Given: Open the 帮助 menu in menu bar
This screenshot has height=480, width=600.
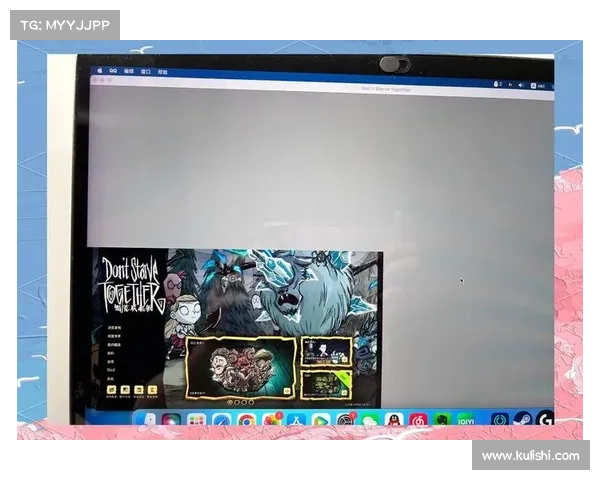Looking at the screenshot, I should (x=163, y=72).
